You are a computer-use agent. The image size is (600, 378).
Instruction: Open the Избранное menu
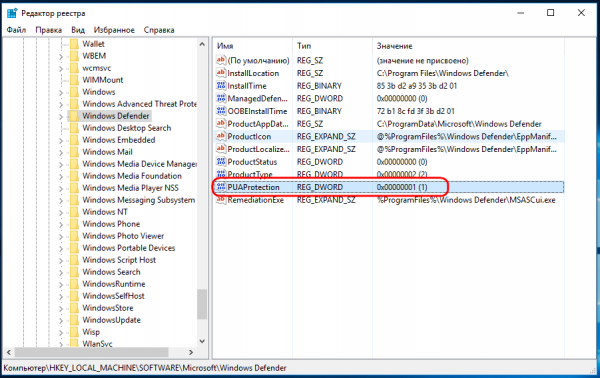click(x=114, y=30)
